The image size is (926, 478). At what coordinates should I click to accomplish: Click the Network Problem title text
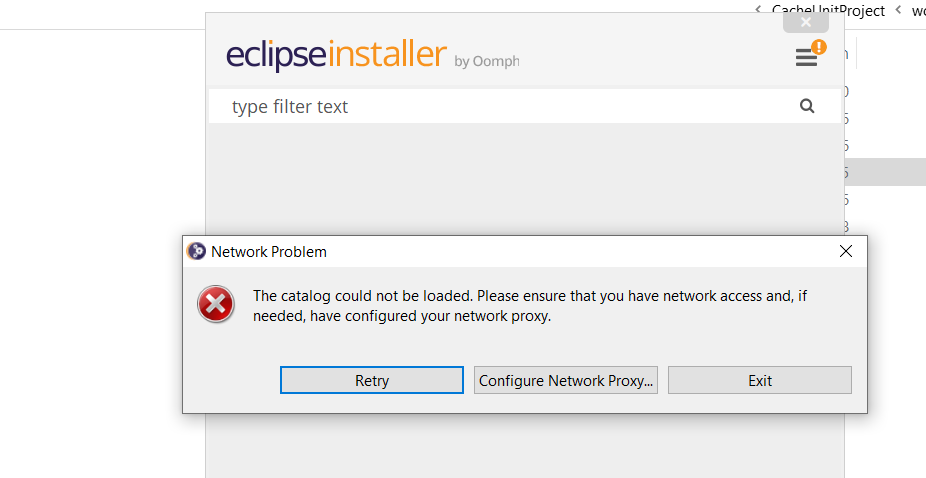[269, 252]
